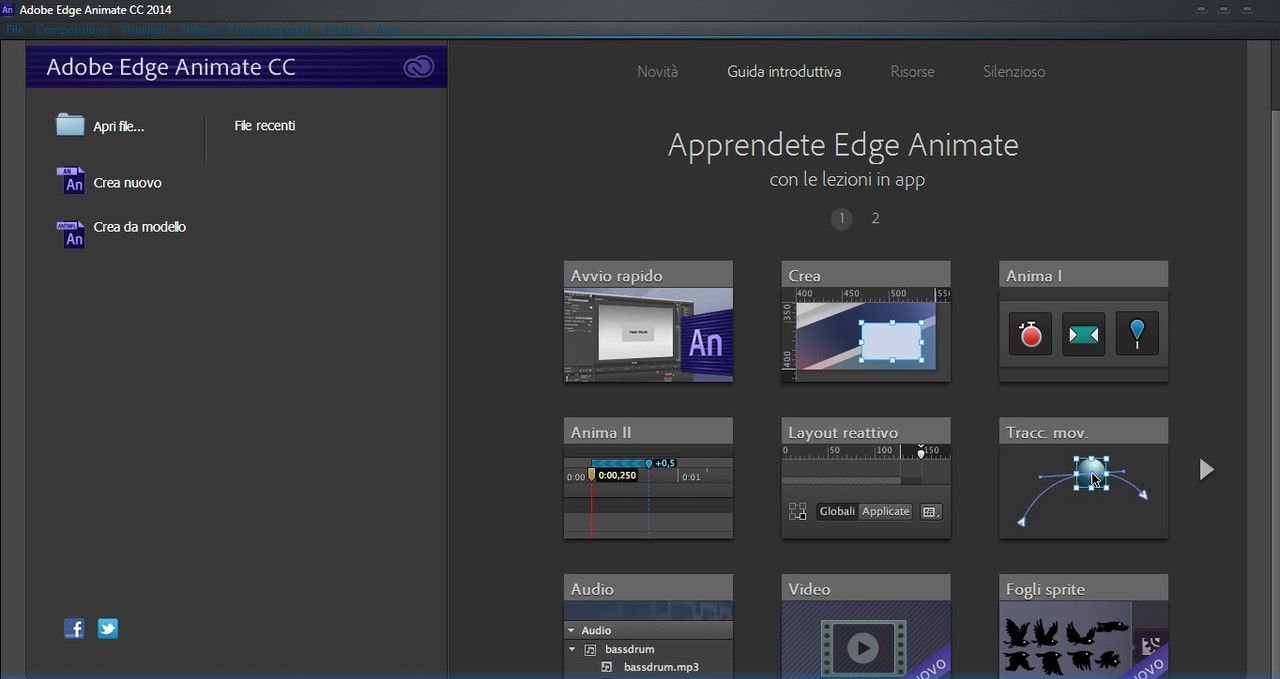Open the Twitter bird icon

[x=108, y=628]
